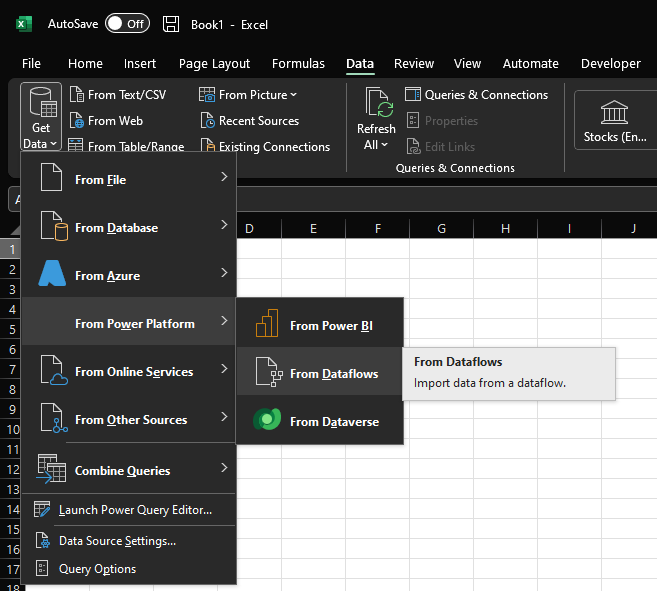The image size is (657, 591).
Task: Toggle the AutoSave switch
Action: point(127,24)
